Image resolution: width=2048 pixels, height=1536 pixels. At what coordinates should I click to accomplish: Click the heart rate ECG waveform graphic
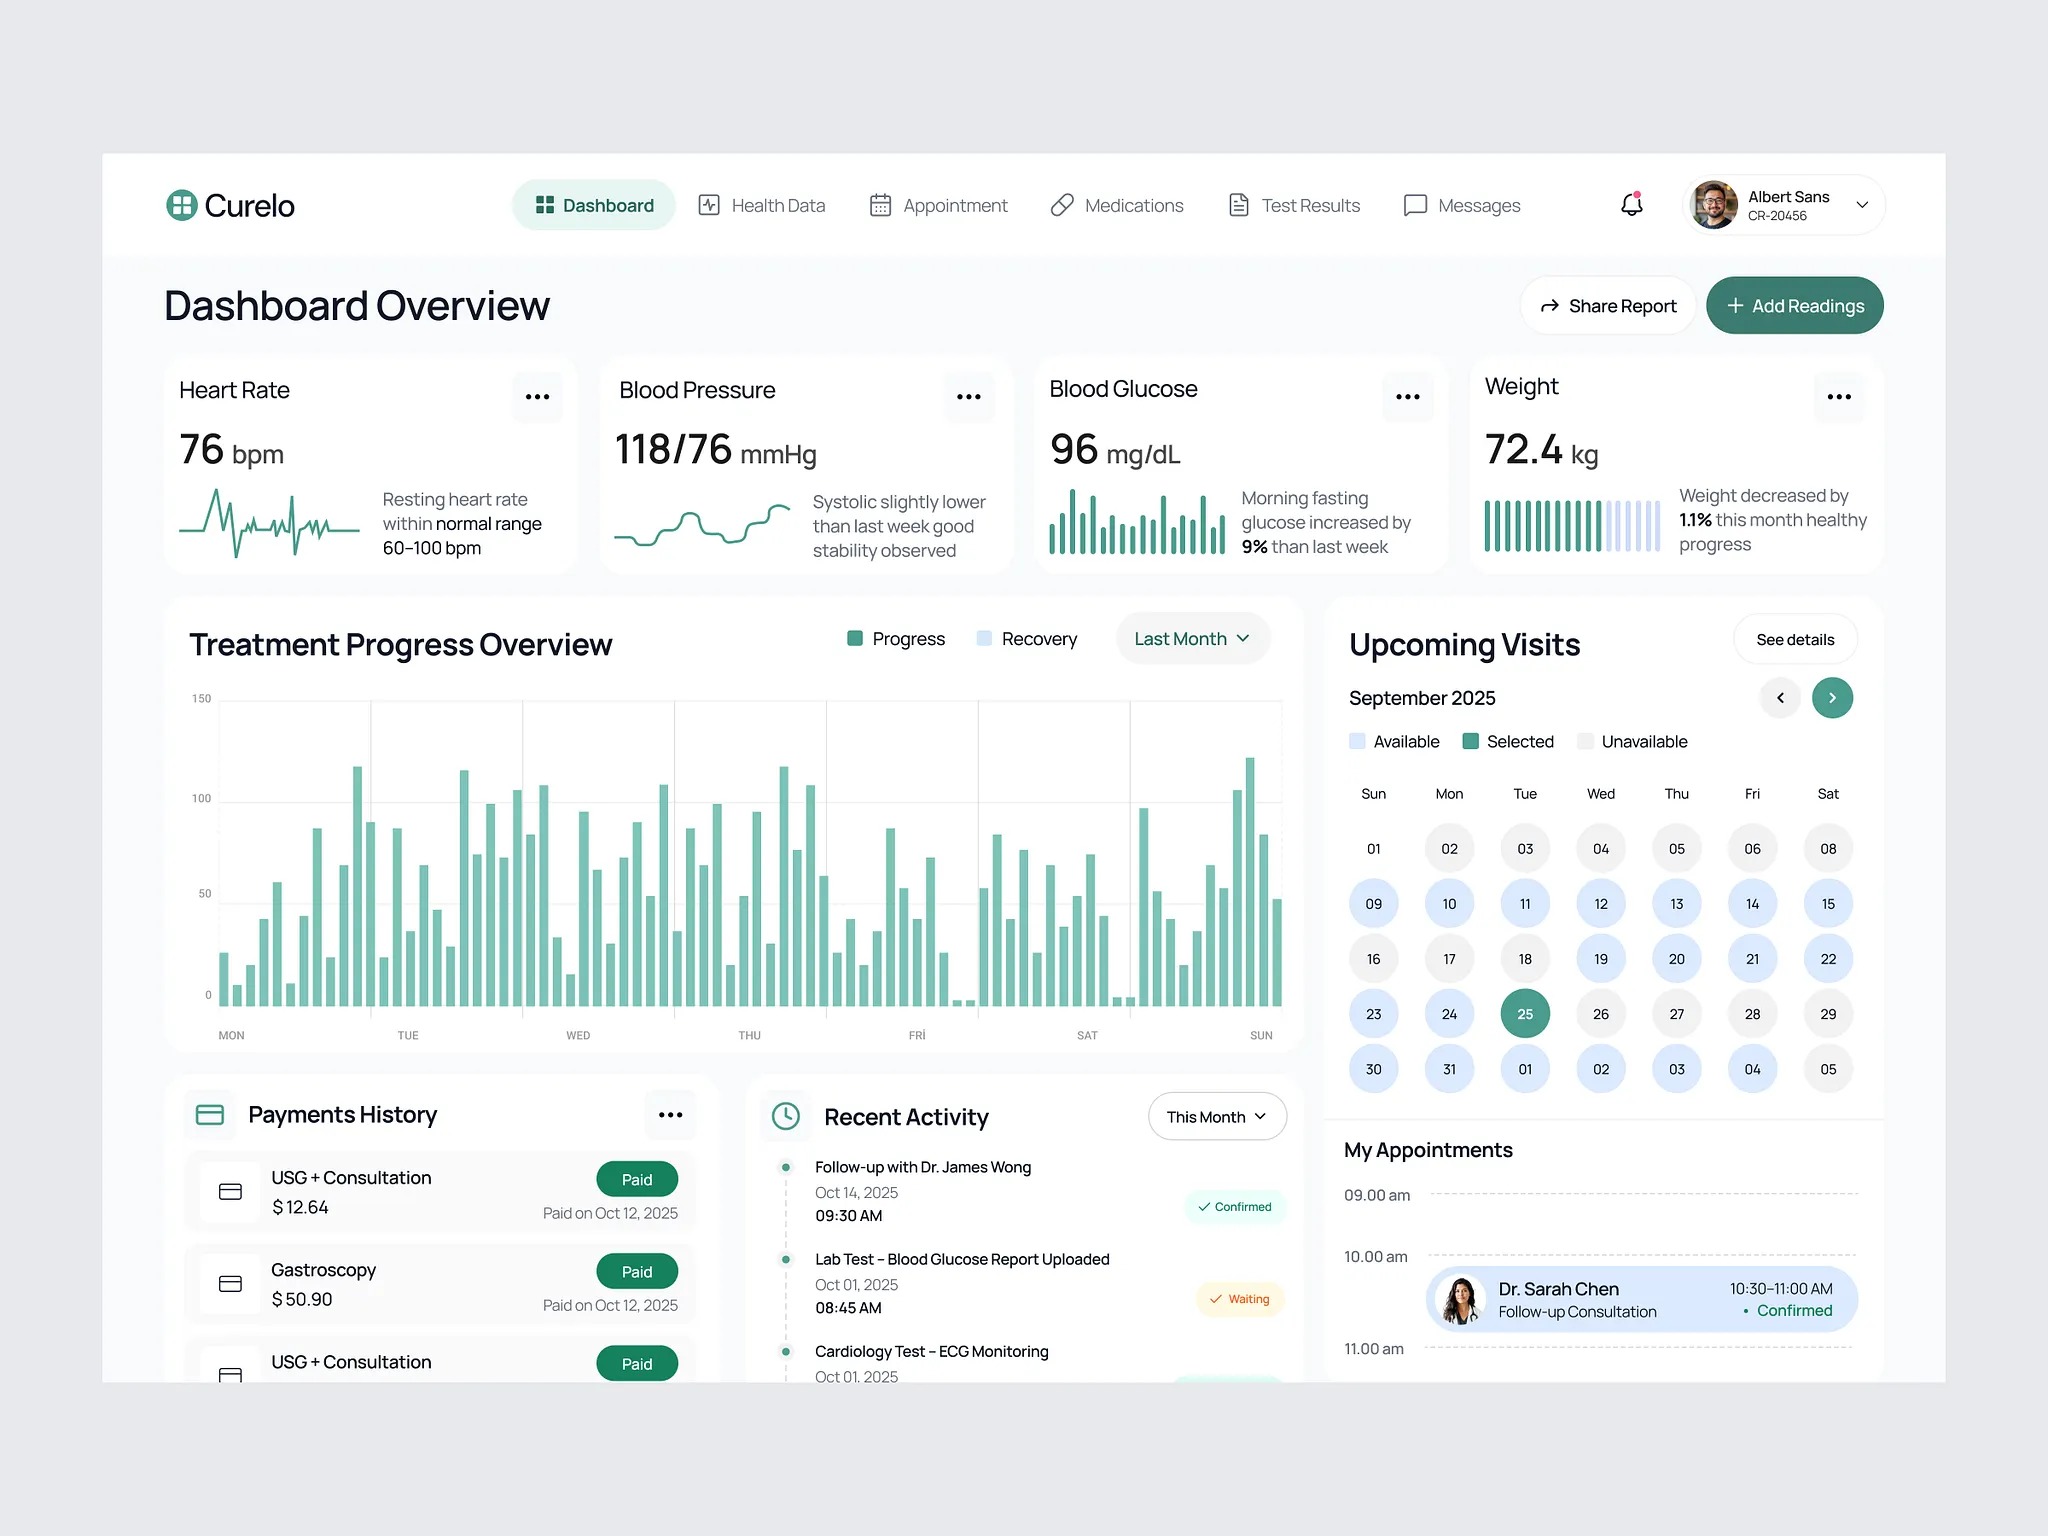pyautogui.click(x=269, y=523)
